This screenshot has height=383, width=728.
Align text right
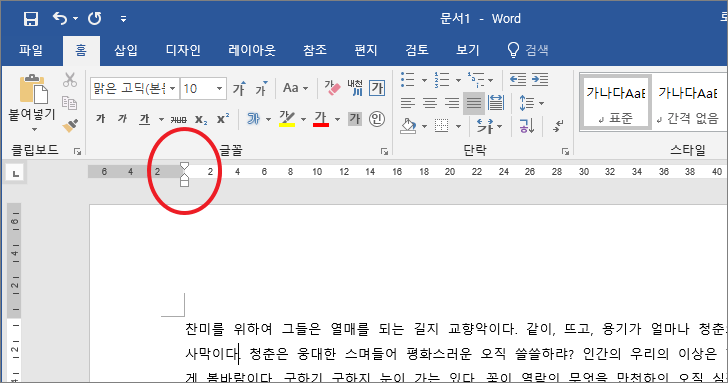pos(452,103)
